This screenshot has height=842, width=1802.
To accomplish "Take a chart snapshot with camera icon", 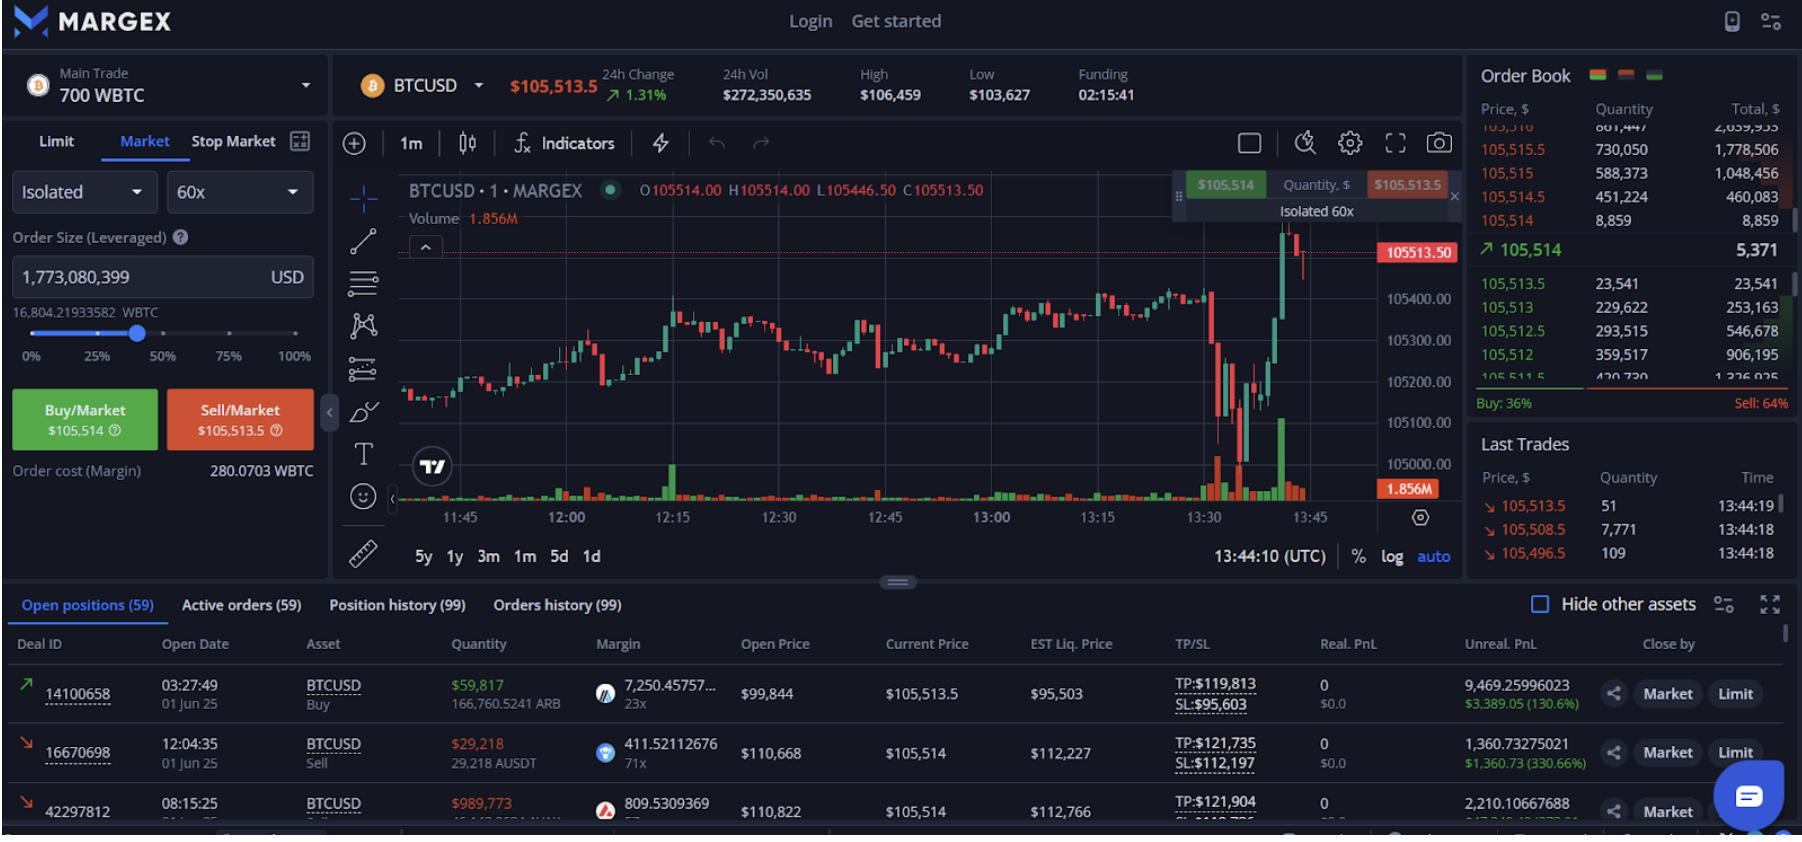I will point(1439,143).
